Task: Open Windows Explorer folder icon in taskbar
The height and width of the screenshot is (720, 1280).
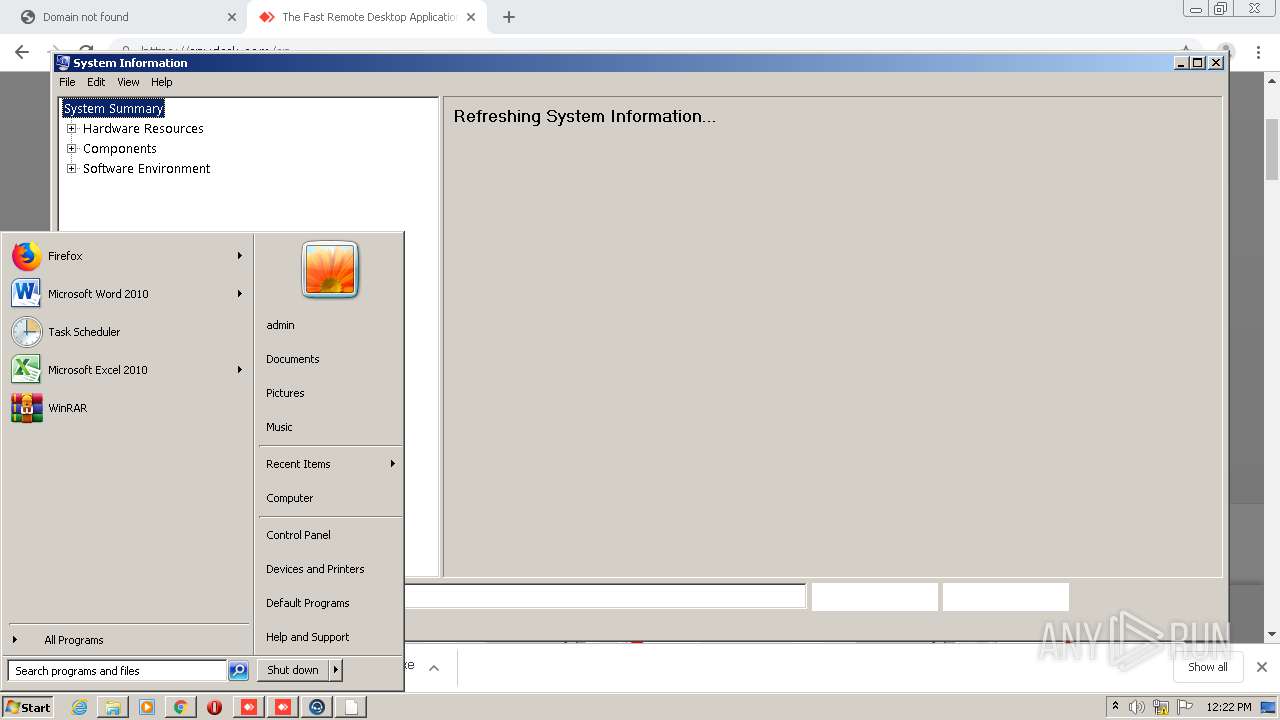Action: coord(113,707)
